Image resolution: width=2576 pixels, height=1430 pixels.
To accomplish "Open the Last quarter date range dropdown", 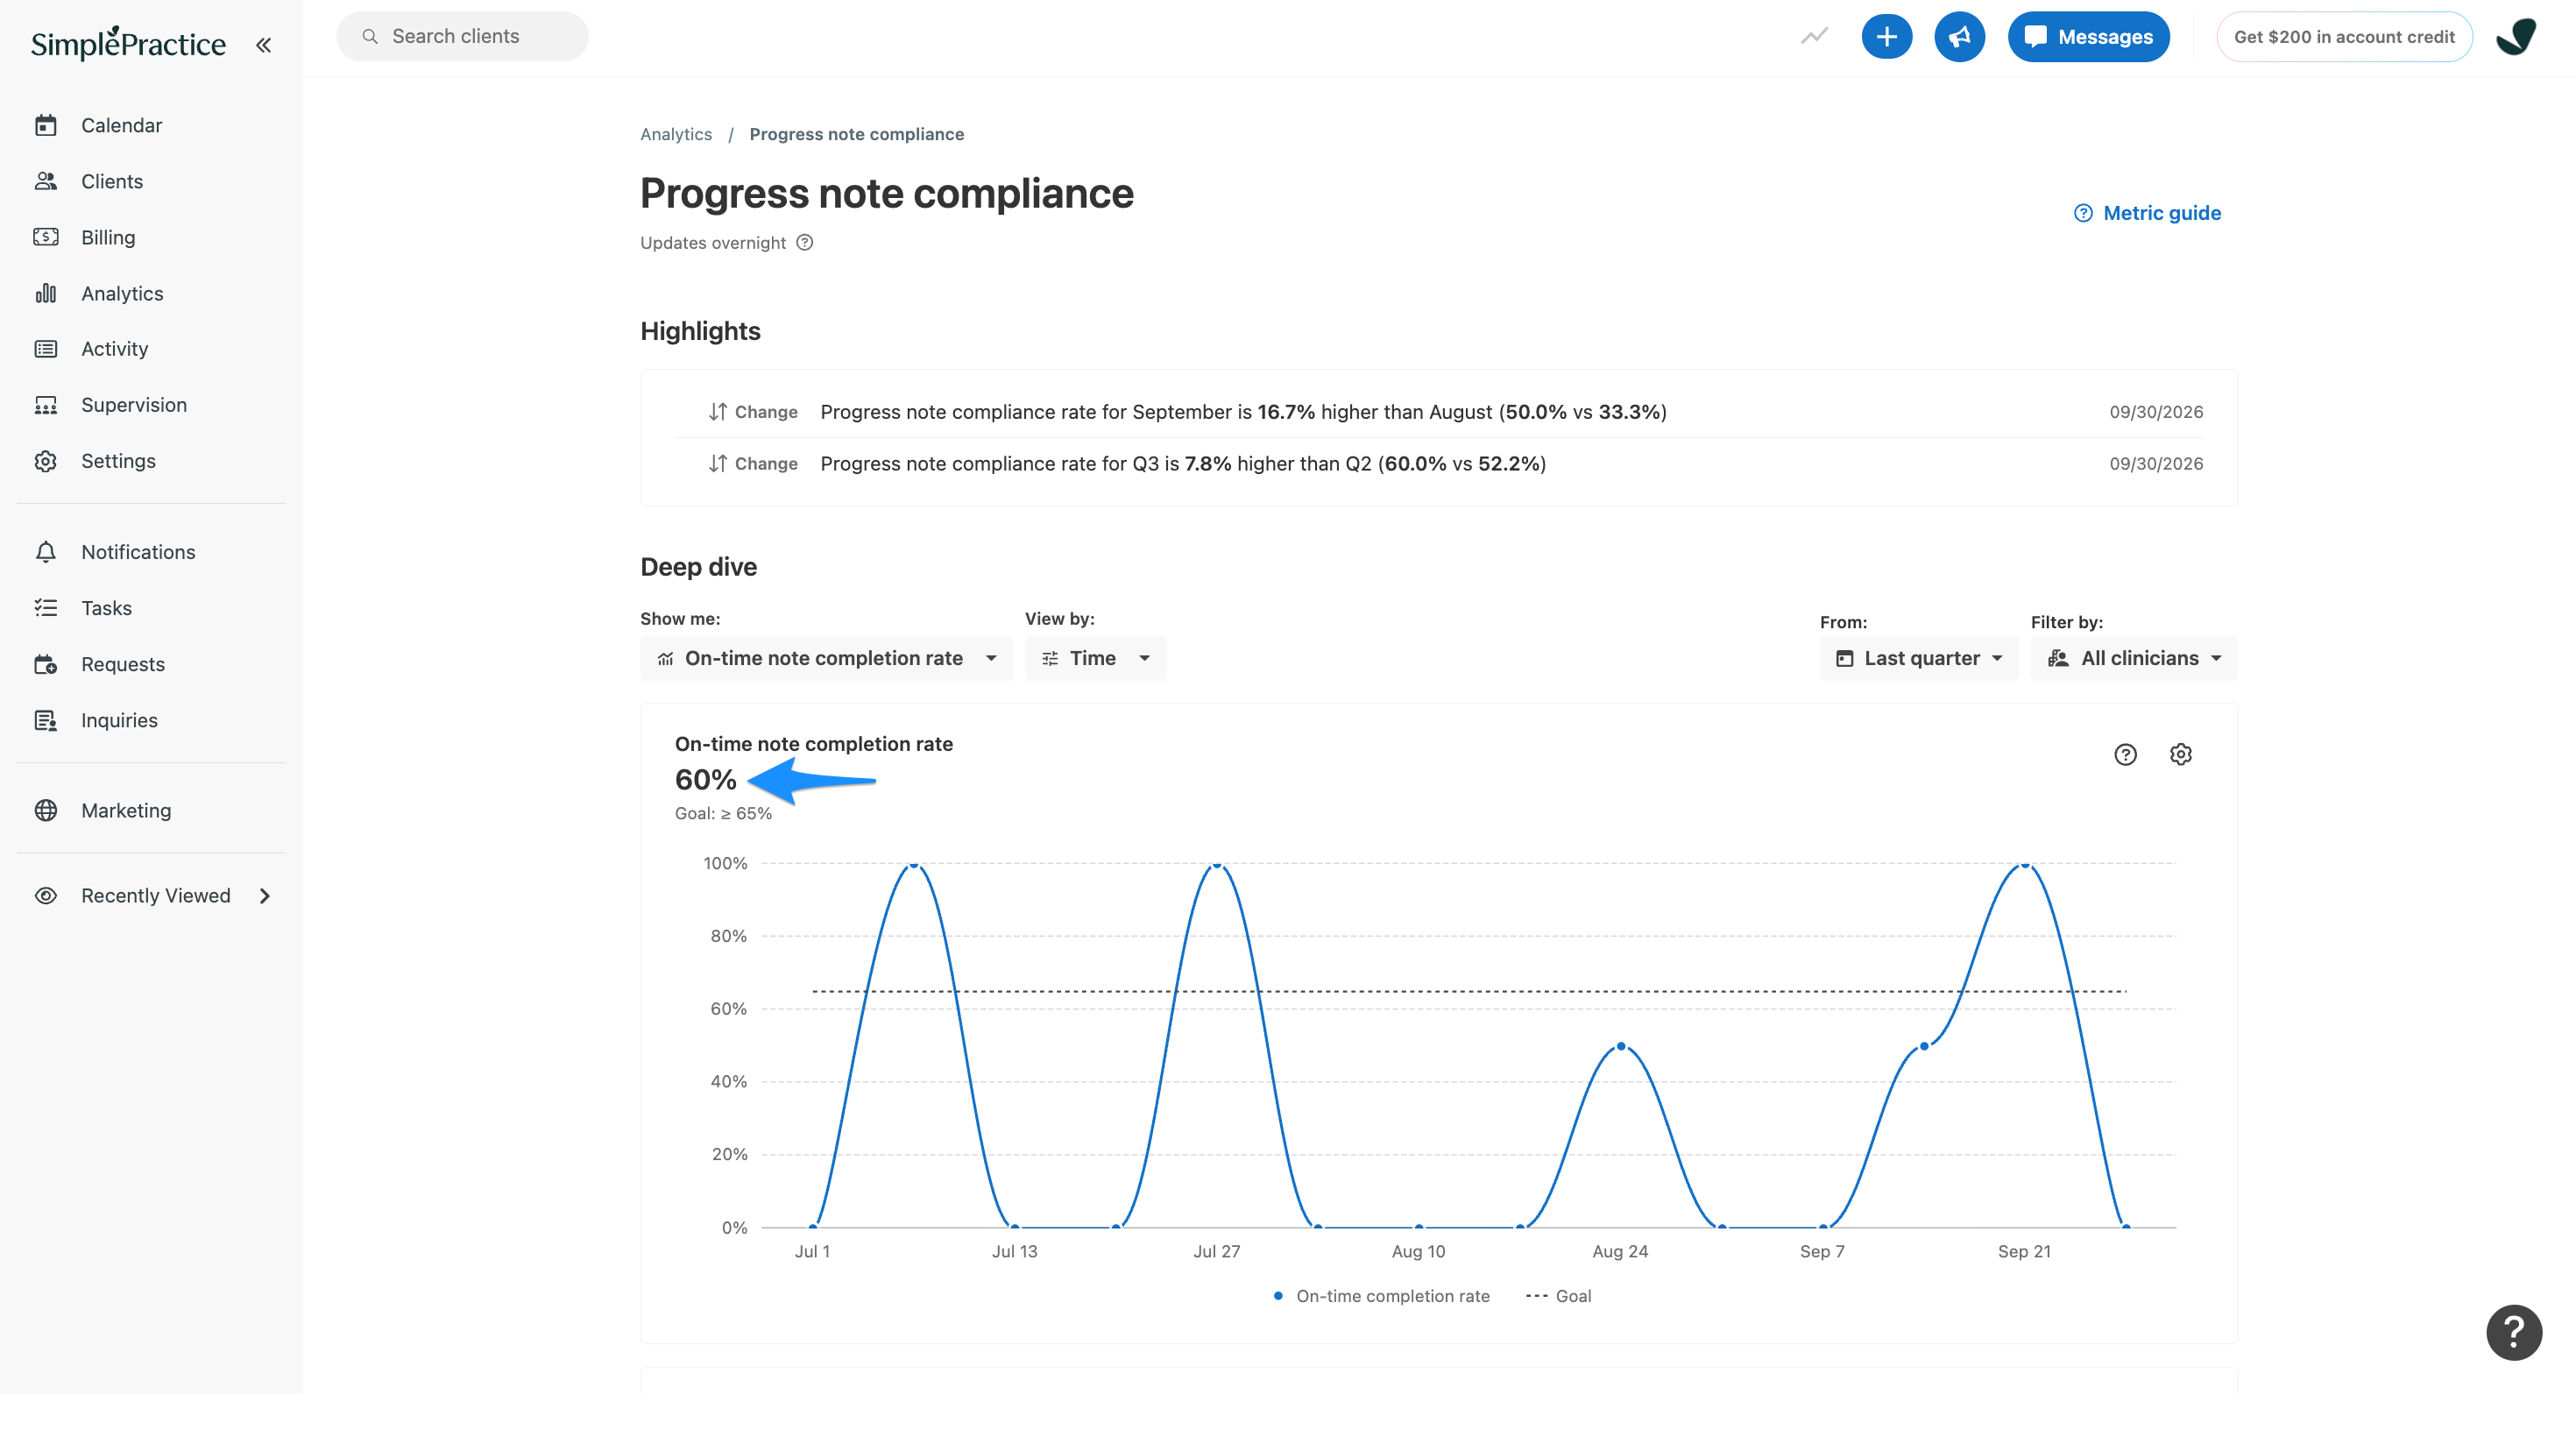I will [1919, 658].
